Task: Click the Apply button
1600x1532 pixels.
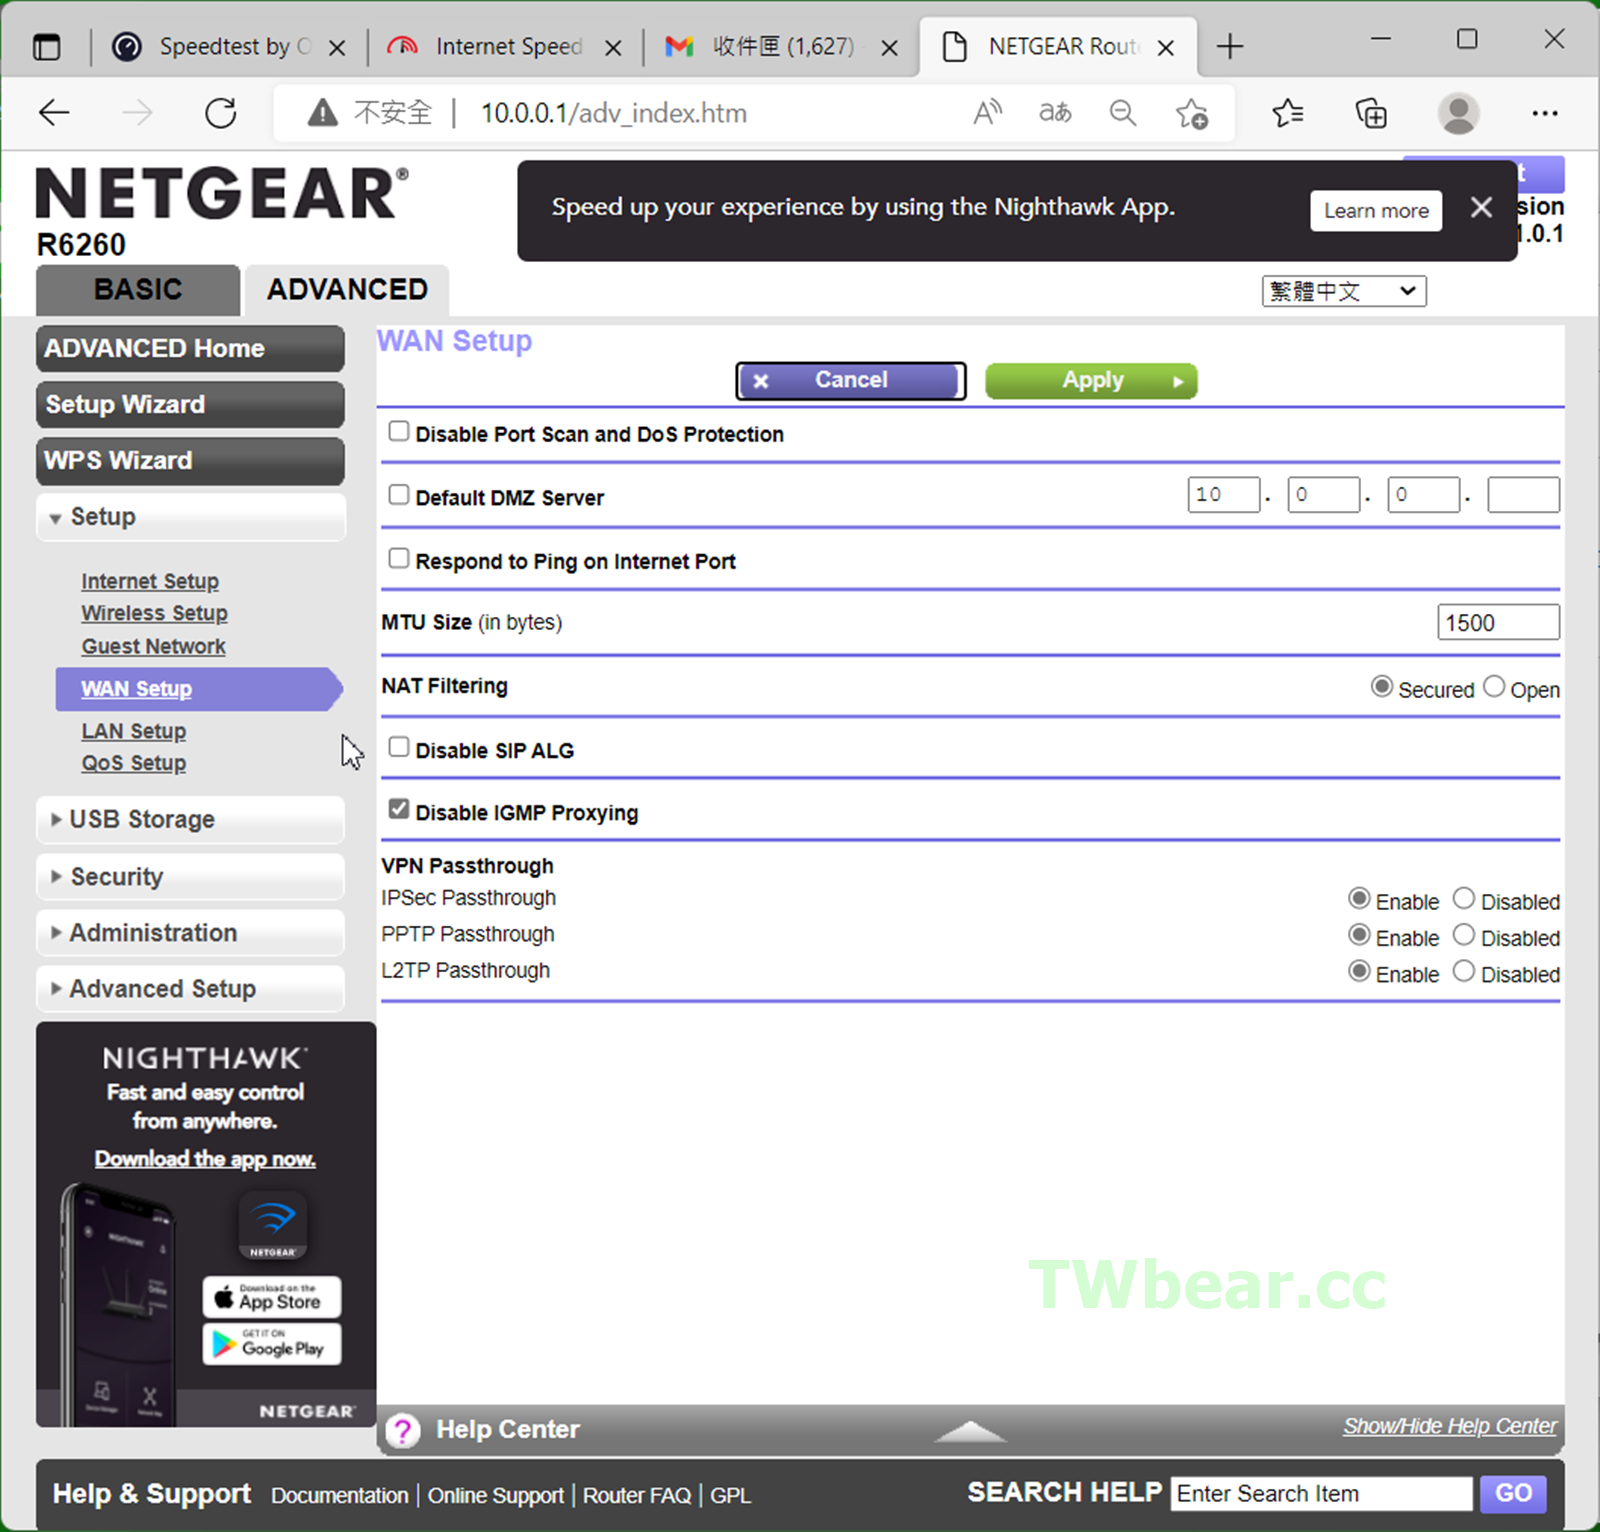Action: (x=1091, y=381)
